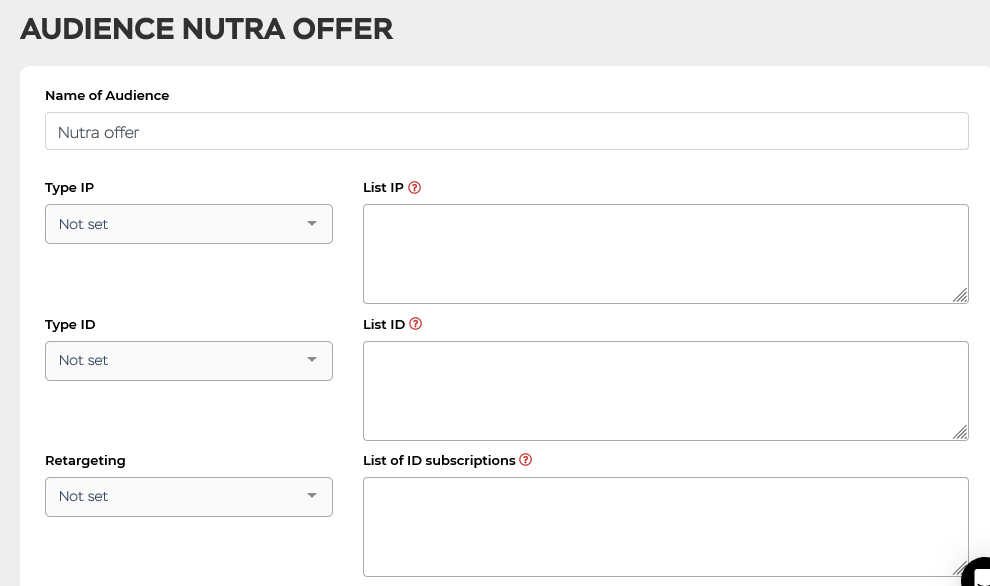Focus the Name of Audience input field
990x586 pixels.
[506, 131]
